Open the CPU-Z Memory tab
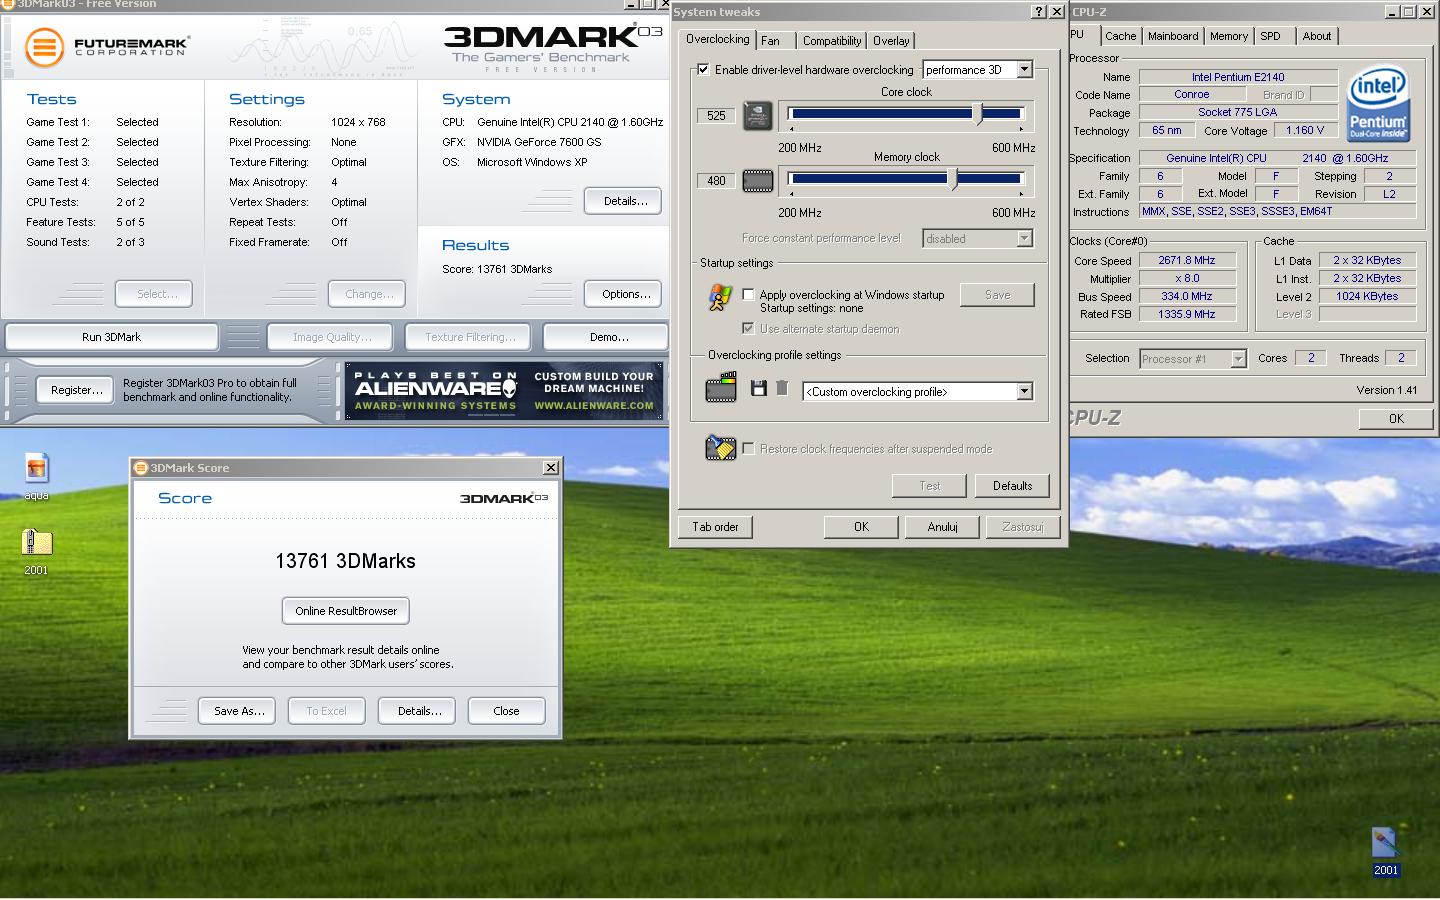The width and height of the screenshot is (1440, 900). pyautogui.click(x=1228, y=36)
